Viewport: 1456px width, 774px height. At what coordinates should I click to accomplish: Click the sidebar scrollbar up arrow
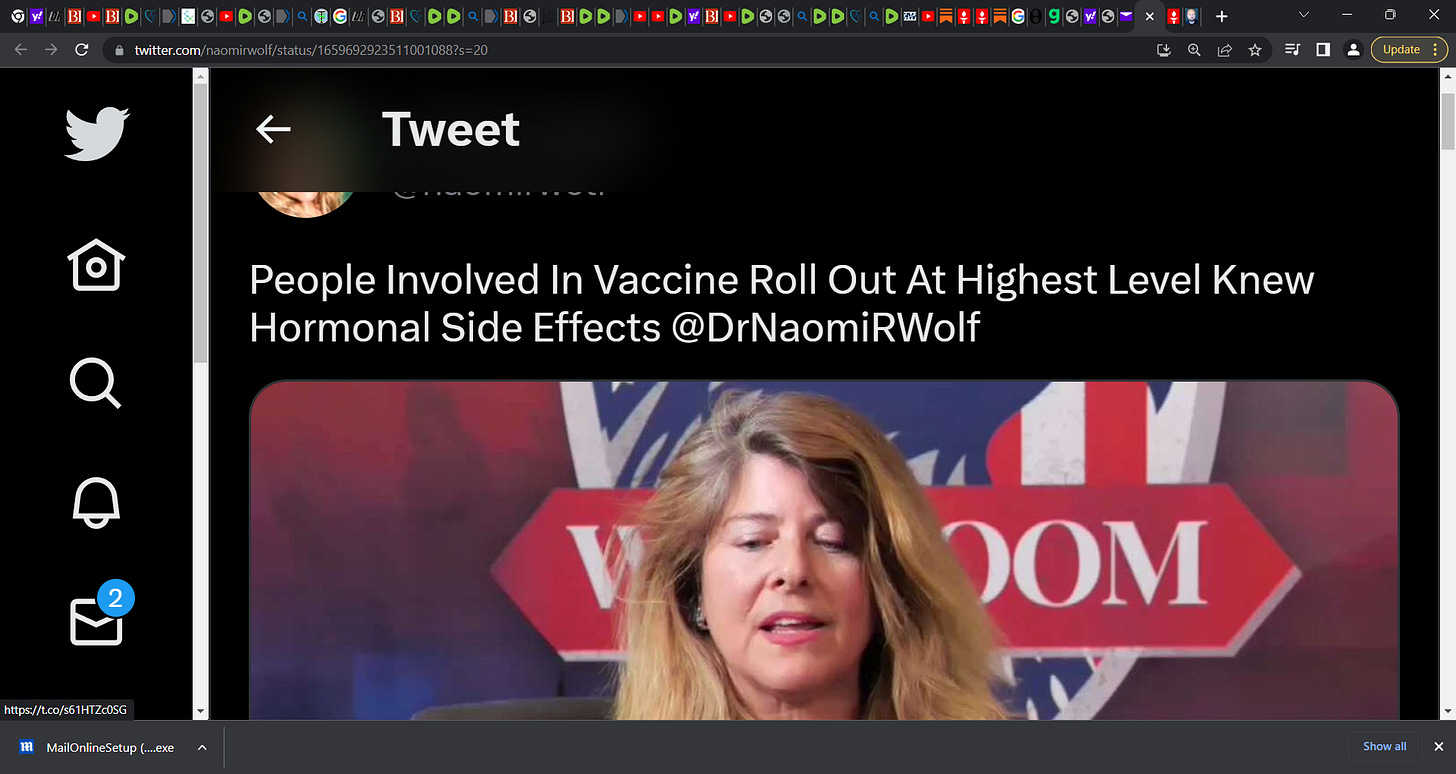200,76
